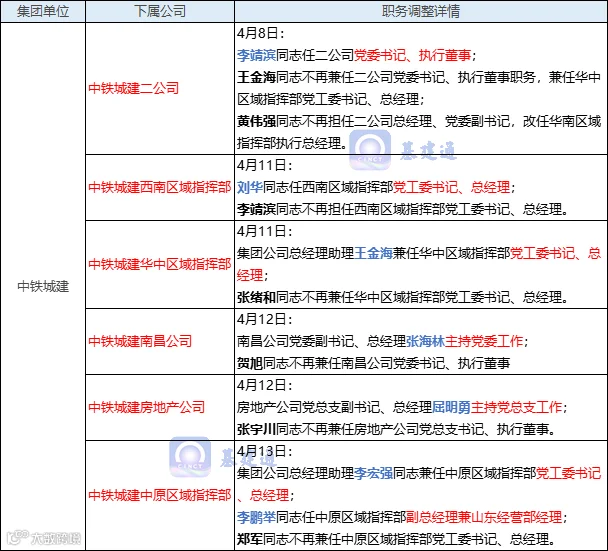The image size is (608, 551).
Task: Click the 4月12日 date in 南昌公司 row
Action: click(x=264, y=320)
